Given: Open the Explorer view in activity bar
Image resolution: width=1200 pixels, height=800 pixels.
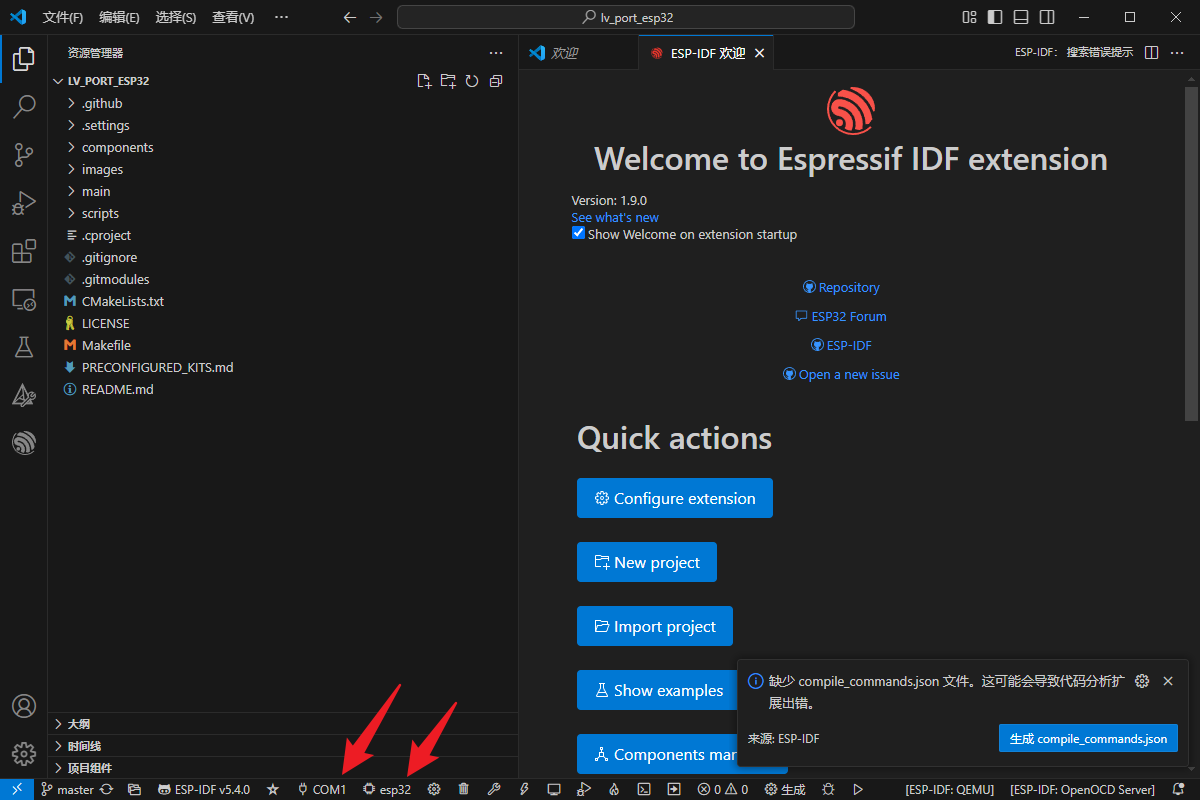Looking at the screenshot, I should (x=23, y=59).
